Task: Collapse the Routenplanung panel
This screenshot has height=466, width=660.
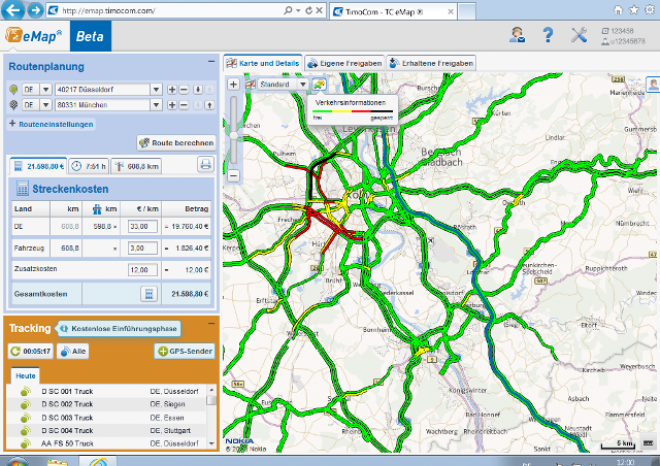Action: tap(211, 62)
